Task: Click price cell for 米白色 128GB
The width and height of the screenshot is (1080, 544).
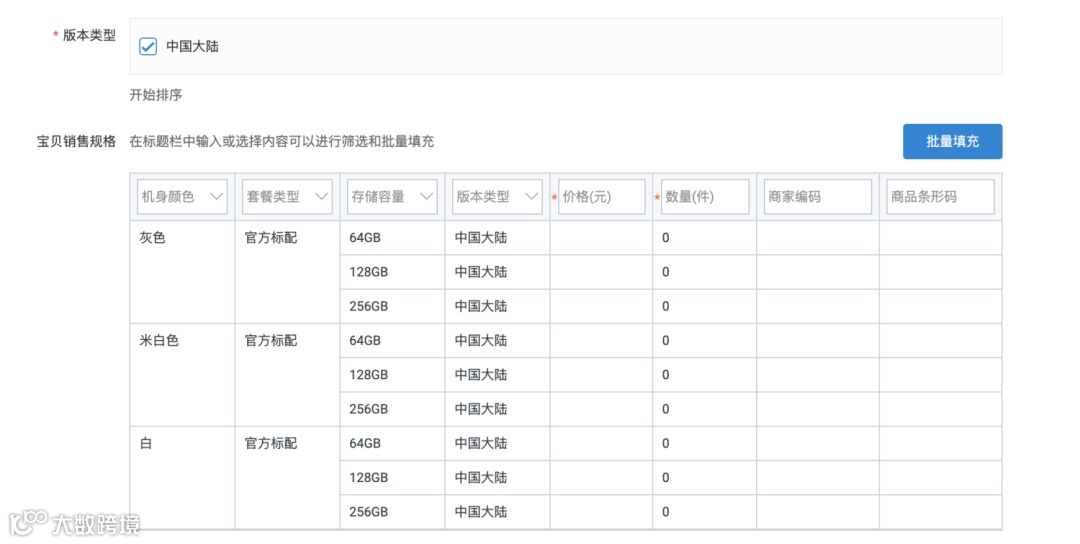Action: [601, 375]
